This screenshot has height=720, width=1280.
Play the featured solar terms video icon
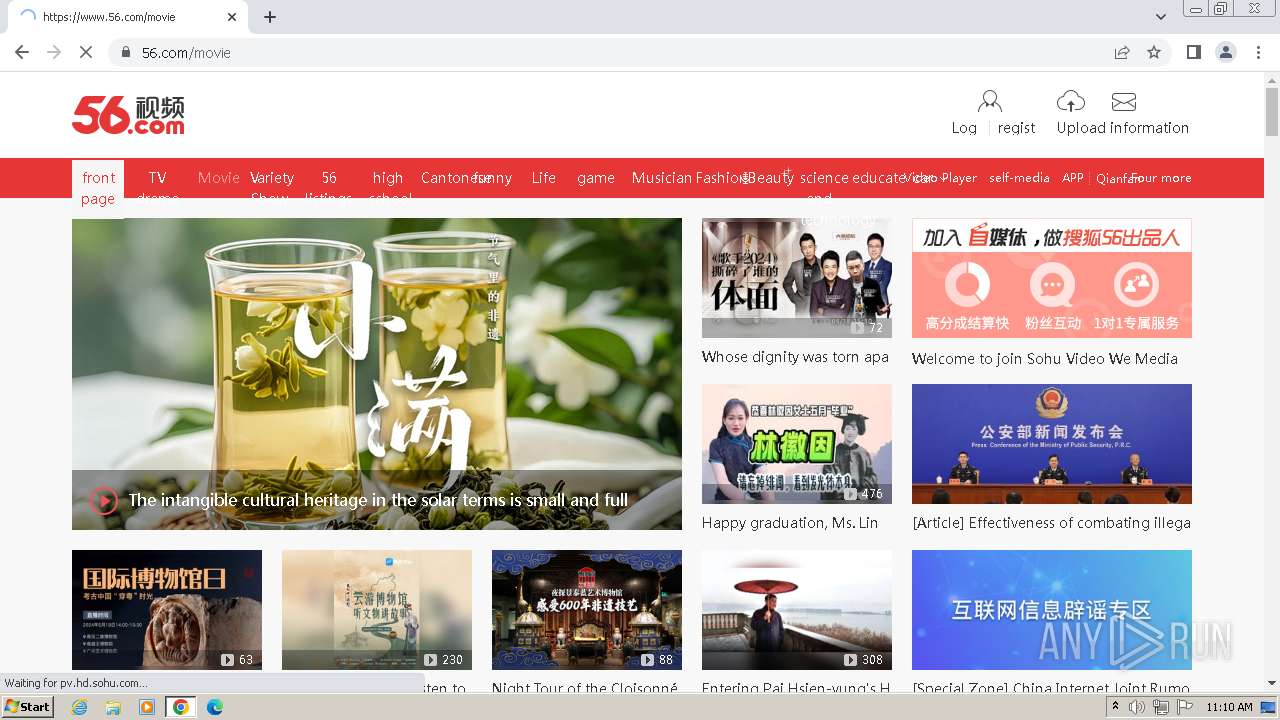[104, 500]
